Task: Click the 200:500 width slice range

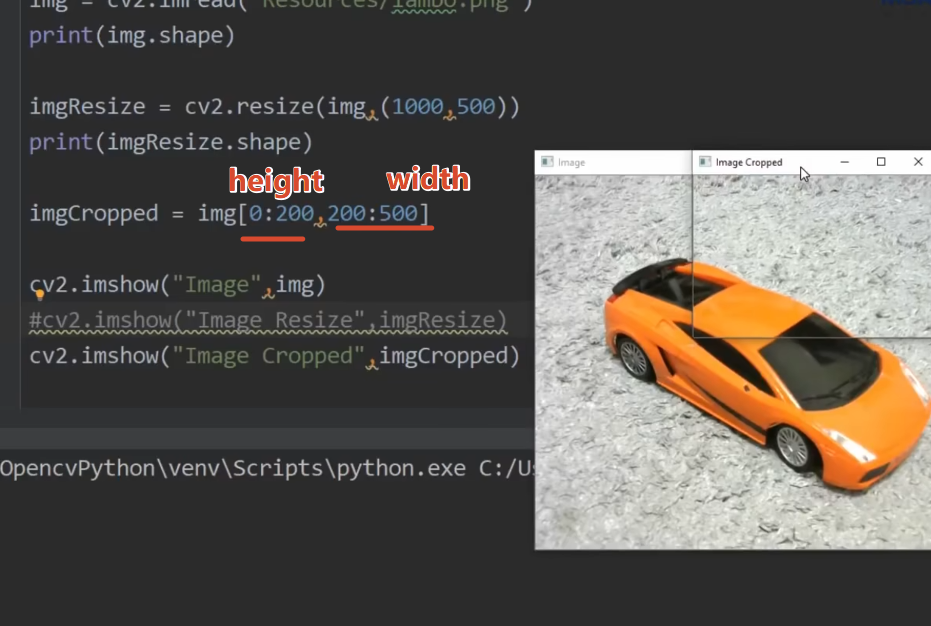Action: (x=372, y=214)
